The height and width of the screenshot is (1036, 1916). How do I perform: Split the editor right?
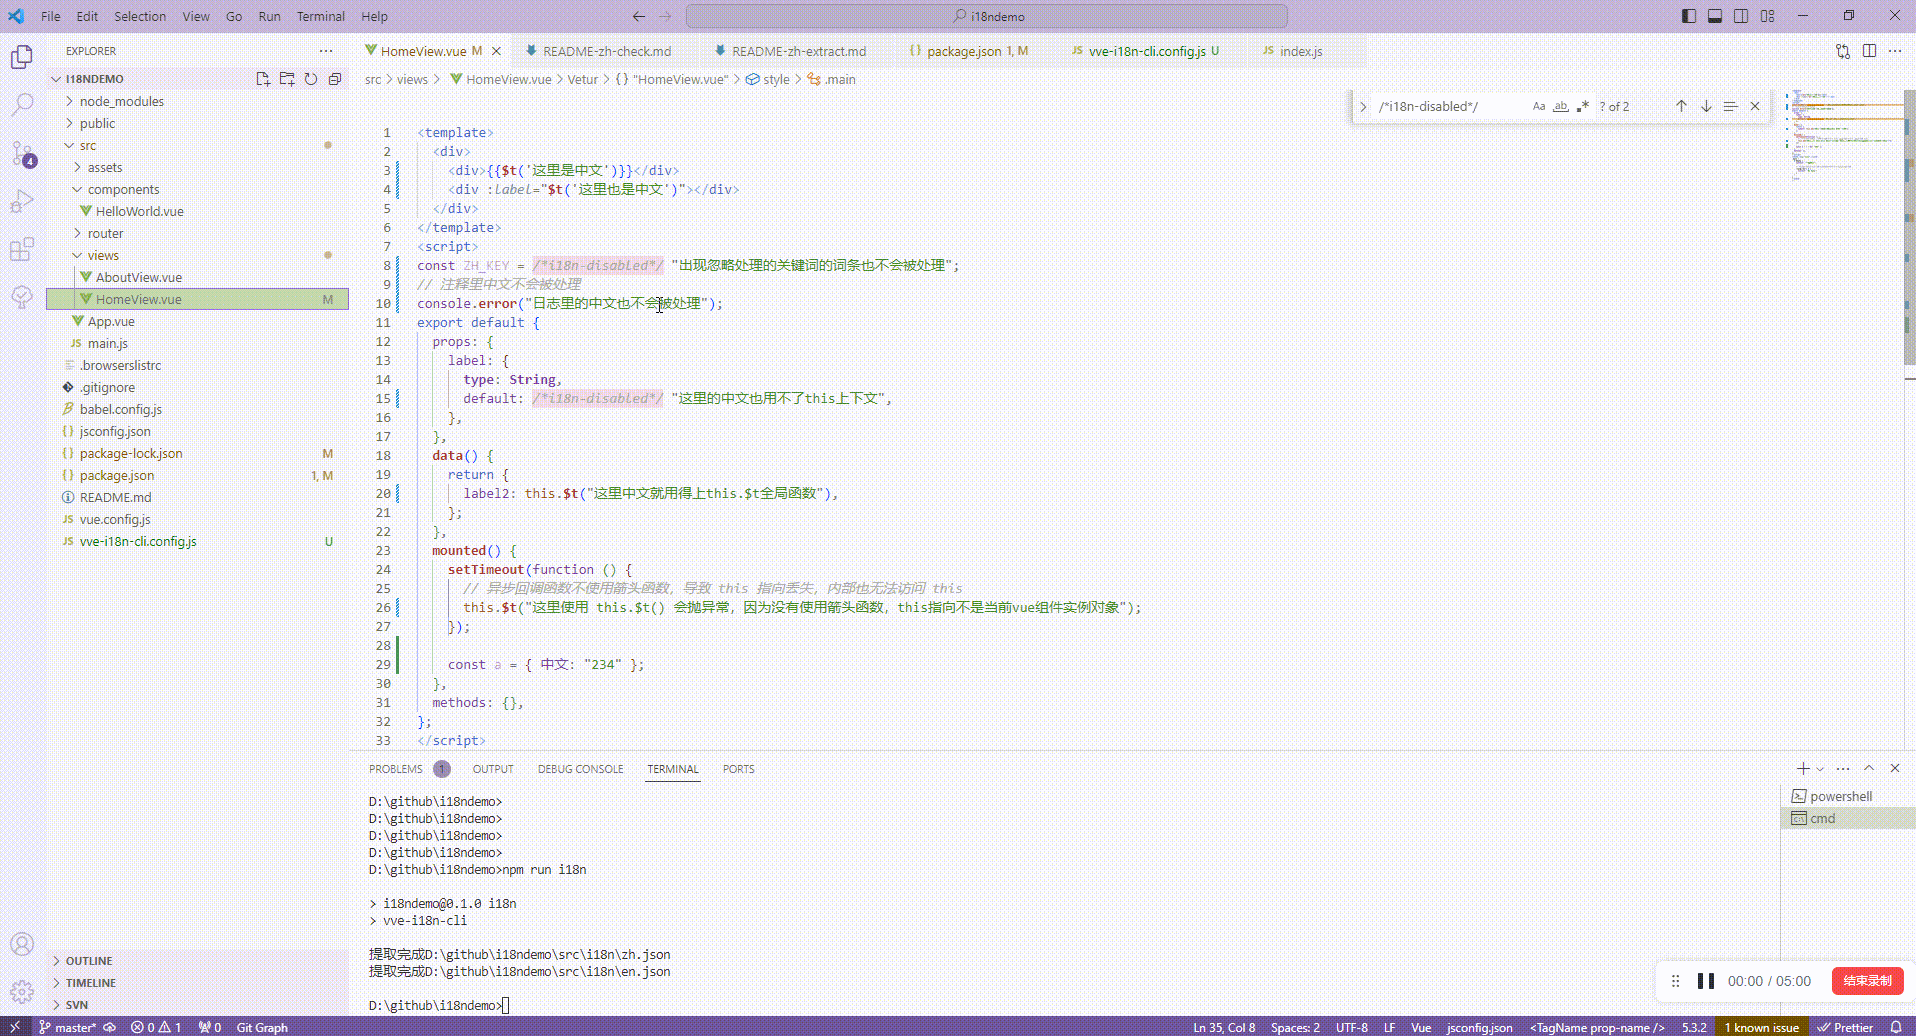pos(1869,51)
